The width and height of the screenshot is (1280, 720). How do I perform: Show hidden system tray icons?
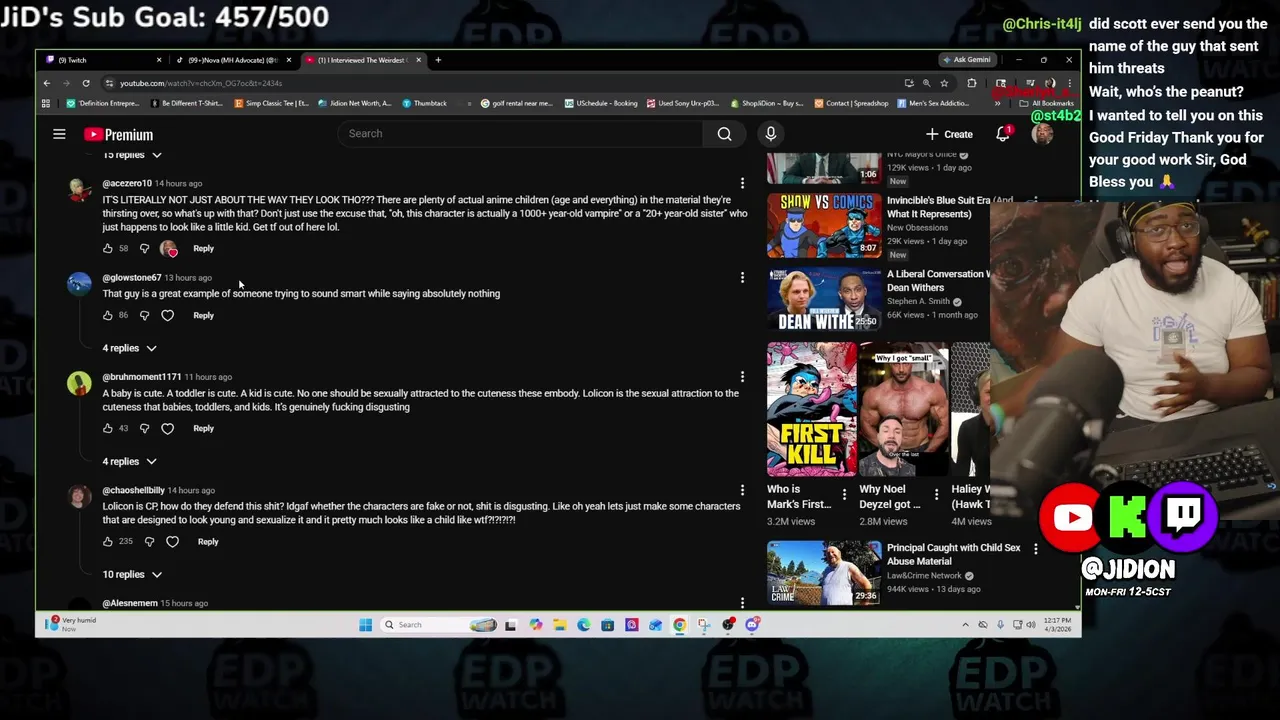pyautogui.click(x=965, y=625)
